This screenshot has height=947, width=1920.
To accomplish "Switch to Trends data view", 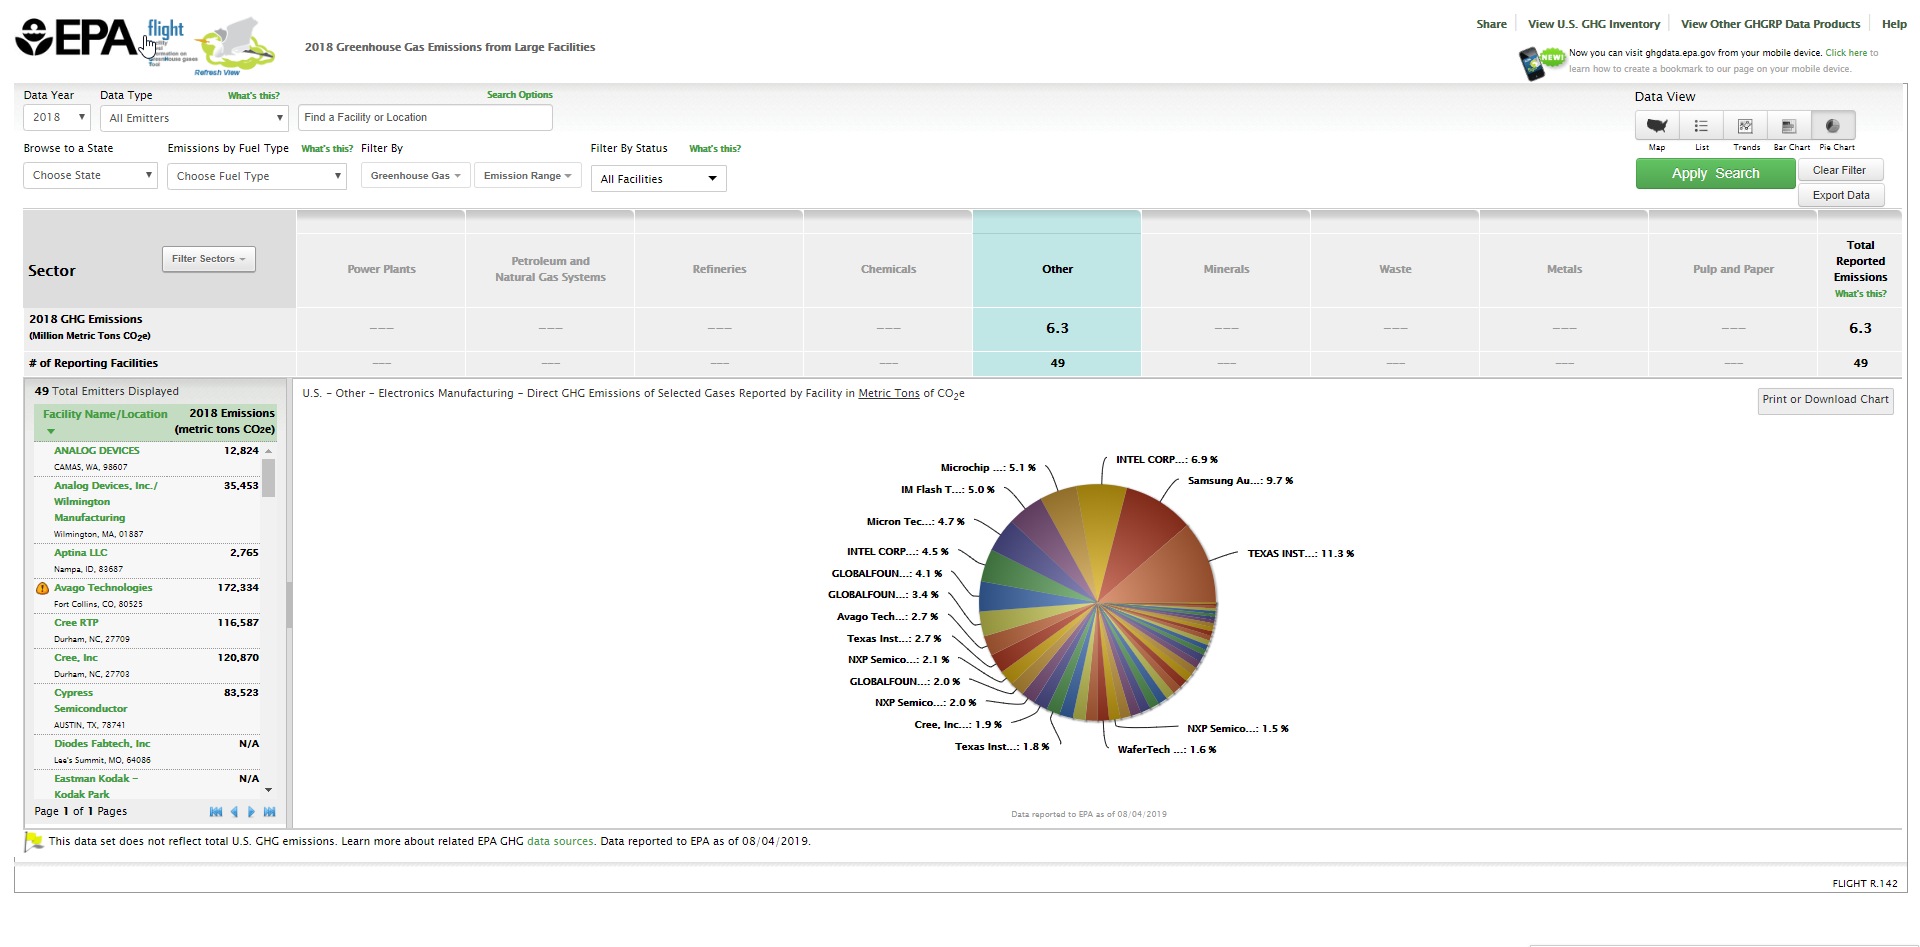I will click(x=1745, y=126).
